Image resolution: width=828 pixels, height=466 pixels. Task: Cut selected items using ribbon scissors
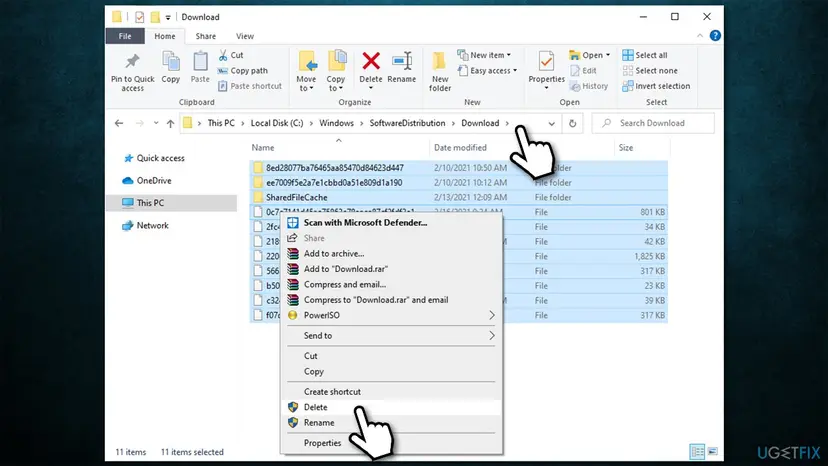(x=231, y=55)
